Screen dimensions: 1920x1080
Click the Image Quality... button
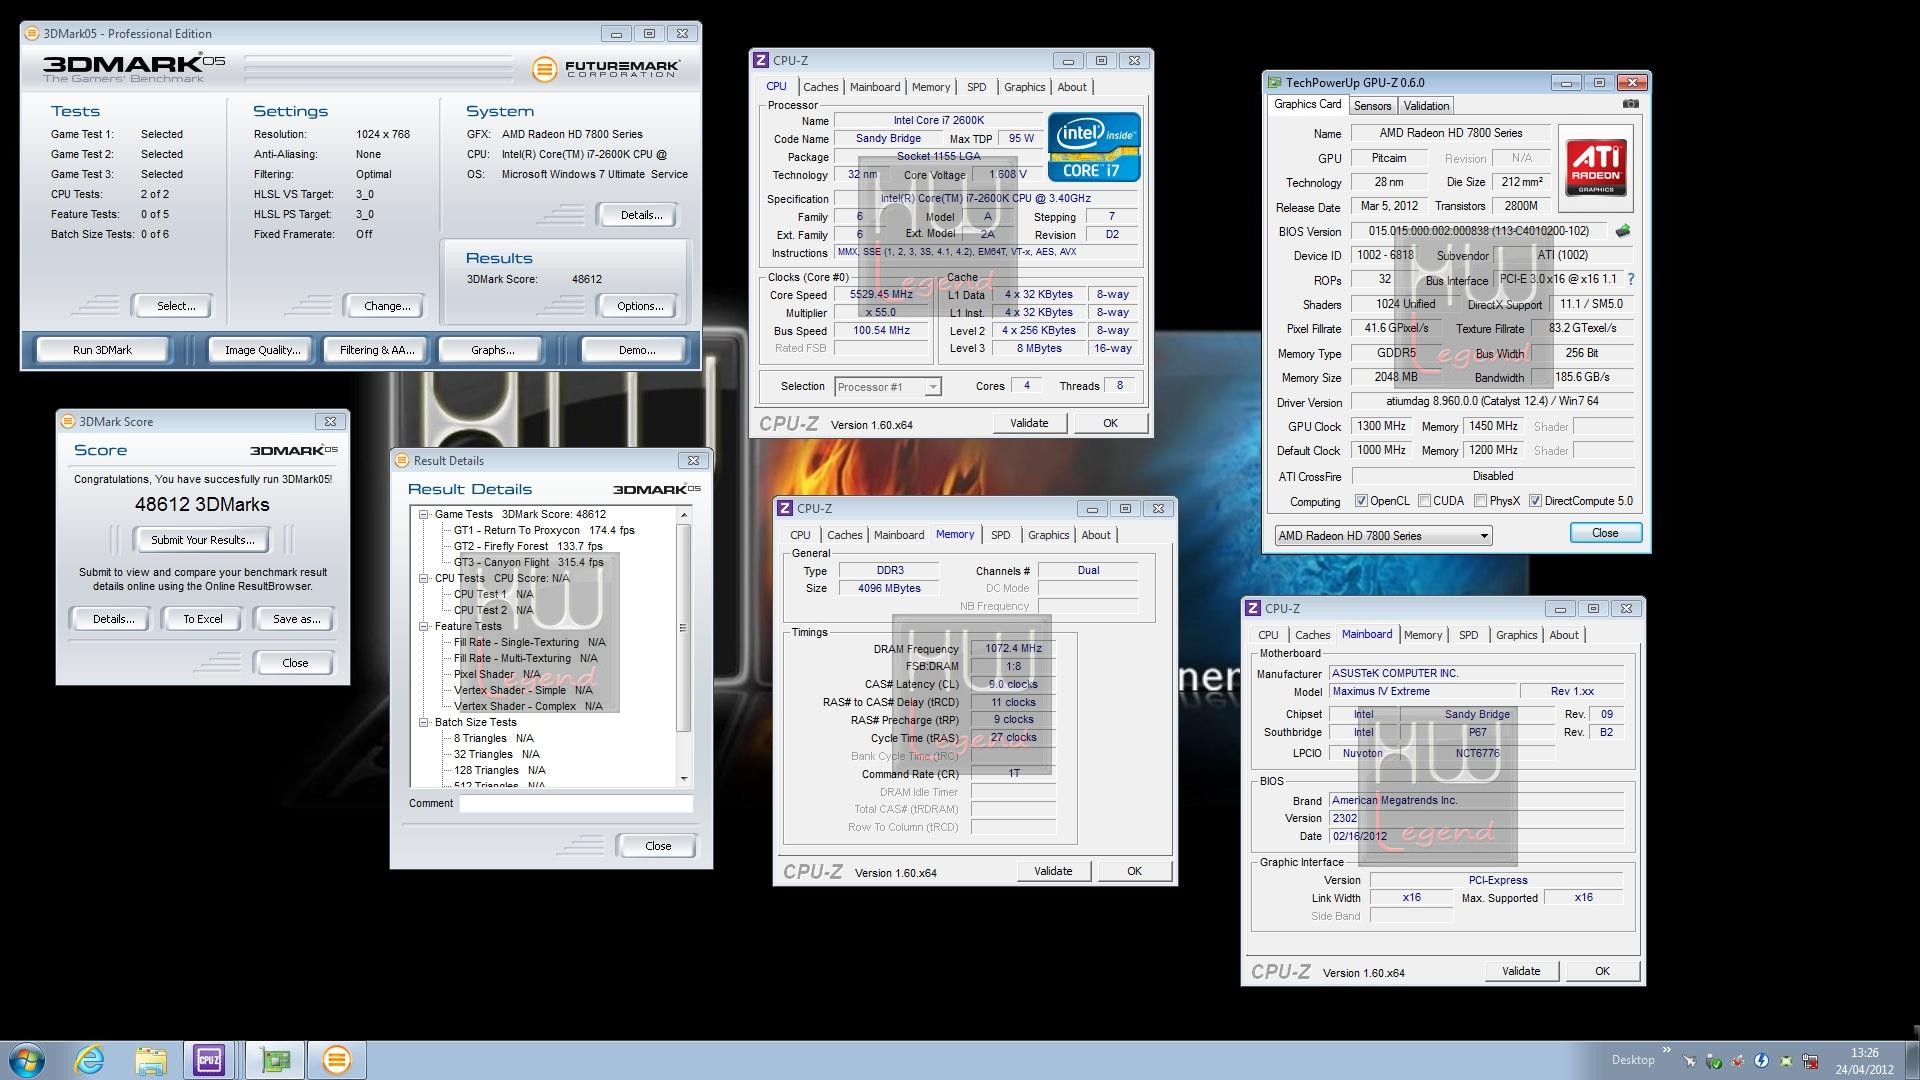point(262,350)
